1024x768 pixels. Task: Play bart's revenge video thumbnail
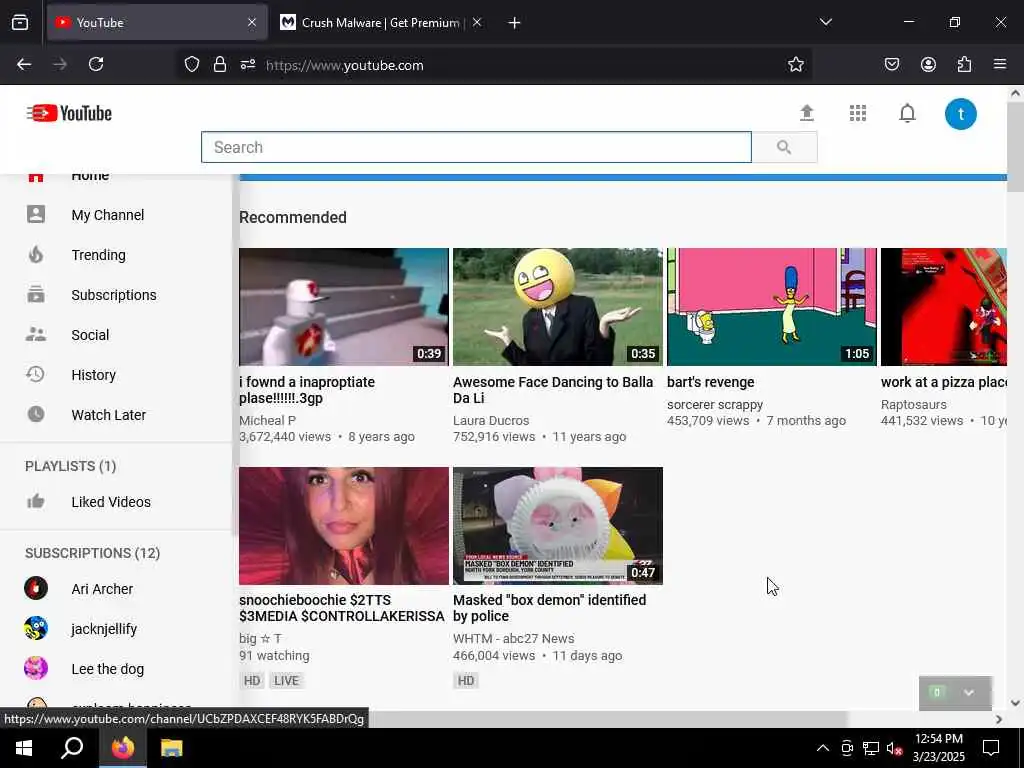click(771, 307)
